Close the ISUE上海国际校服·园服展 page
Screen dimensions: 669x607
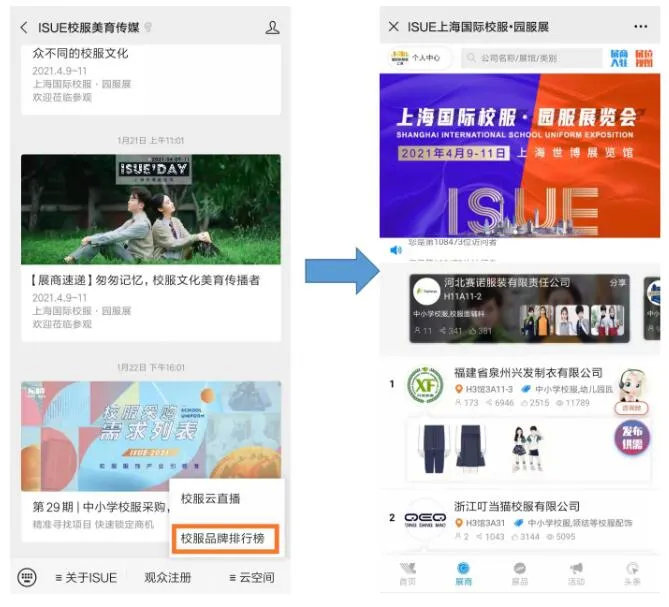[393, 27]
